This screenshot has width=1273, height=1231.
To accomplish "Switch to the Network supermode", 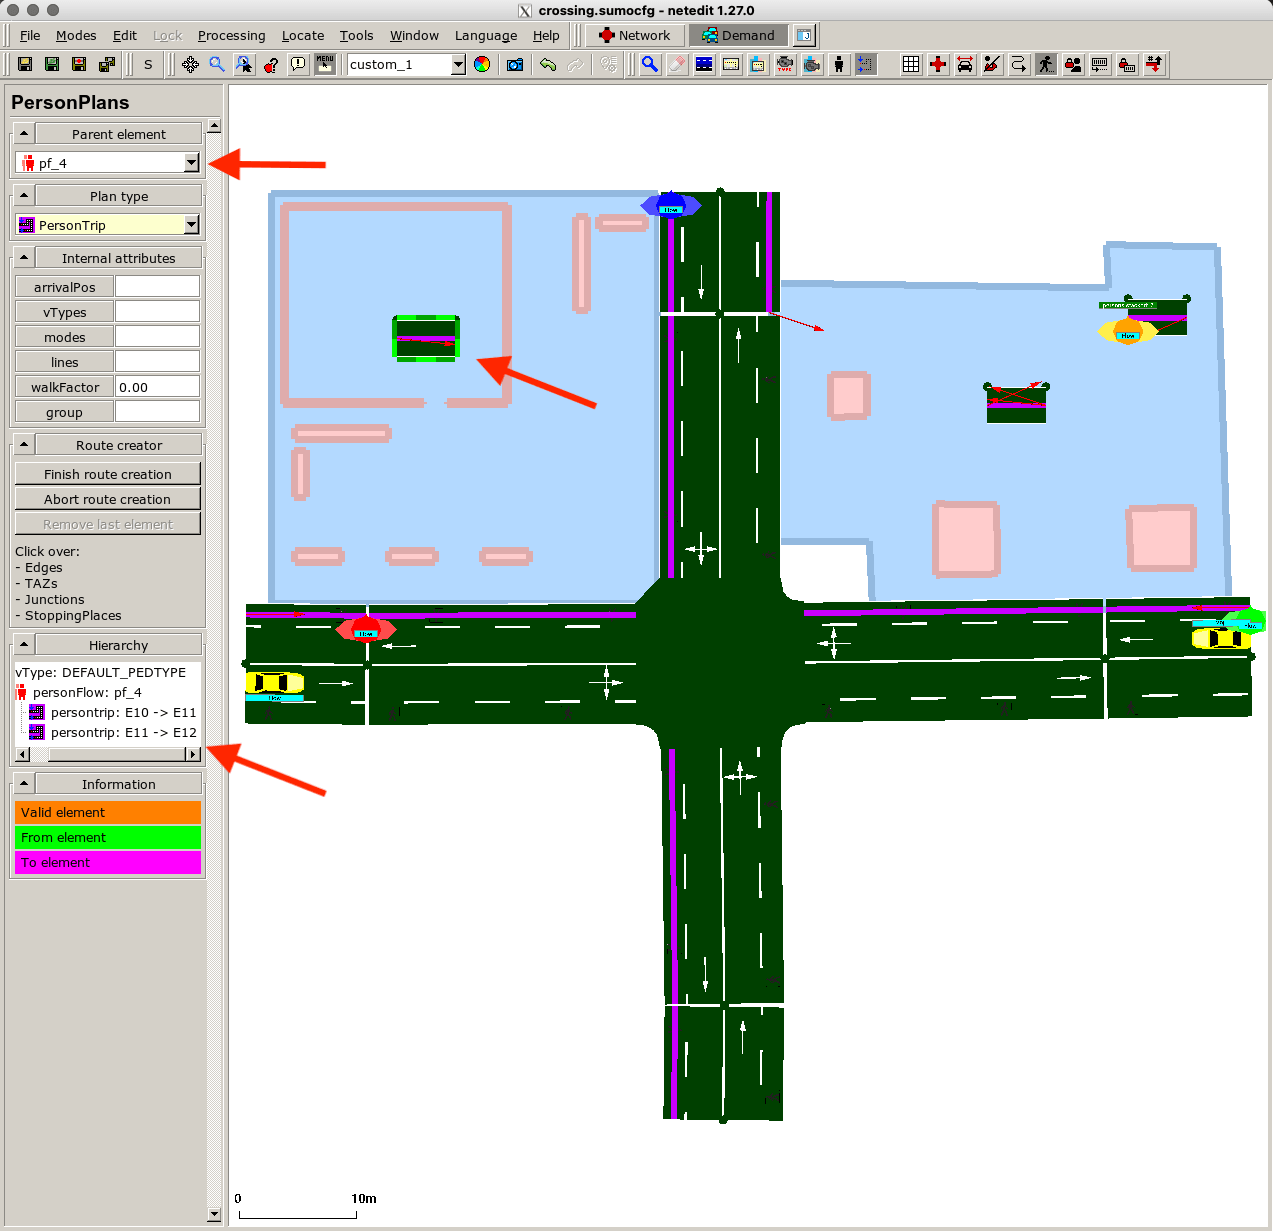I will 635,35.
